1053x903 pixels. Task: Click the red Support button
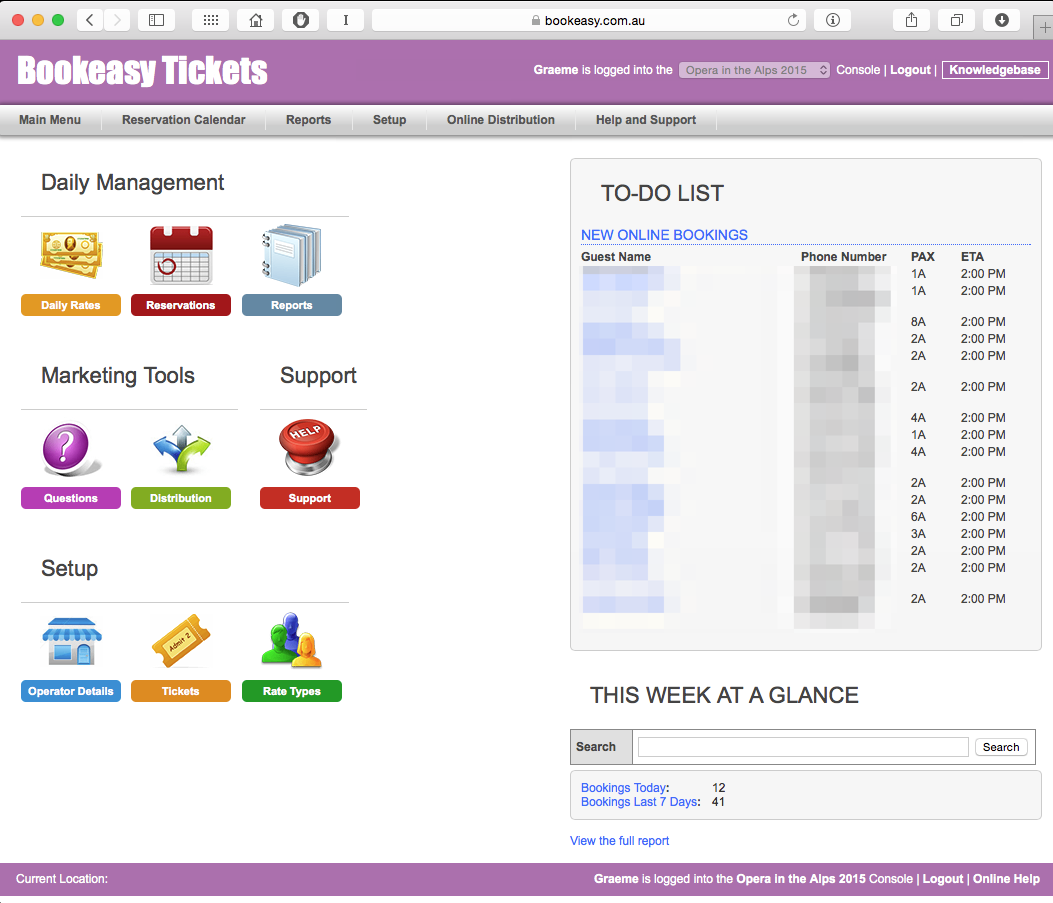click(x=310, y=498)
